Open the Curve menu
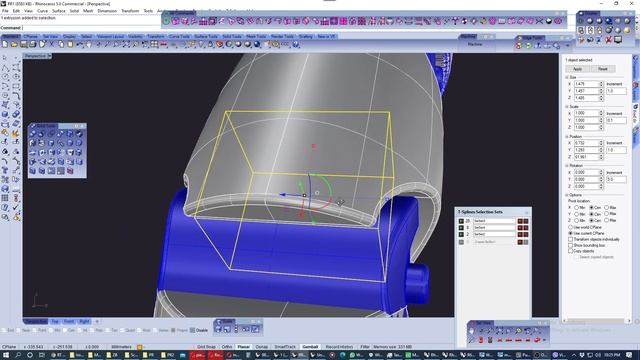Image resolution: width=640 pixels, height=360 pixels. (42, 11)
